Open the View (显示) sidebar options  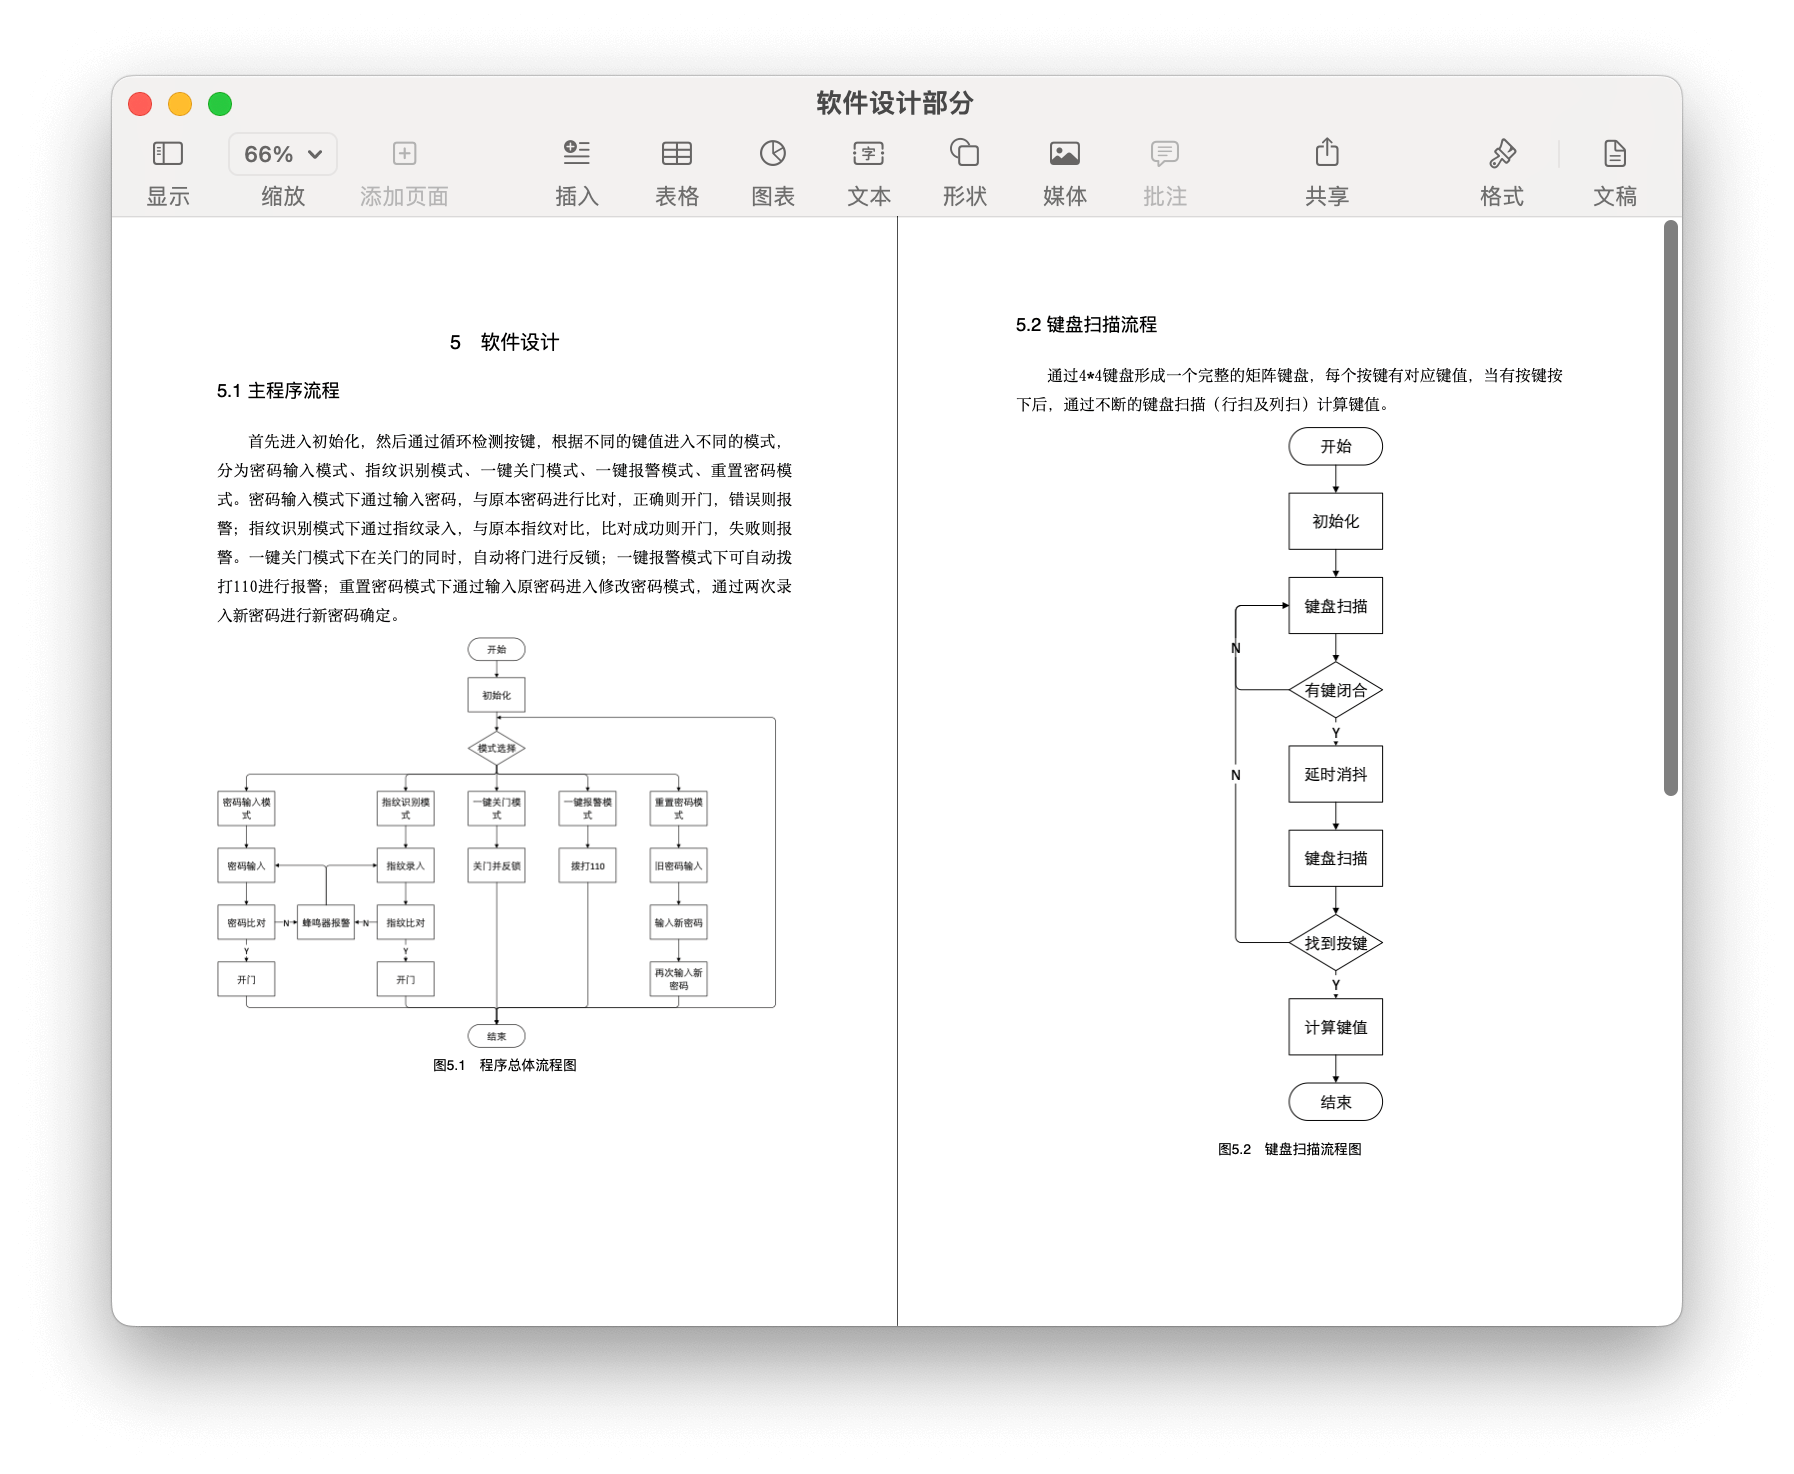(167, 153)
